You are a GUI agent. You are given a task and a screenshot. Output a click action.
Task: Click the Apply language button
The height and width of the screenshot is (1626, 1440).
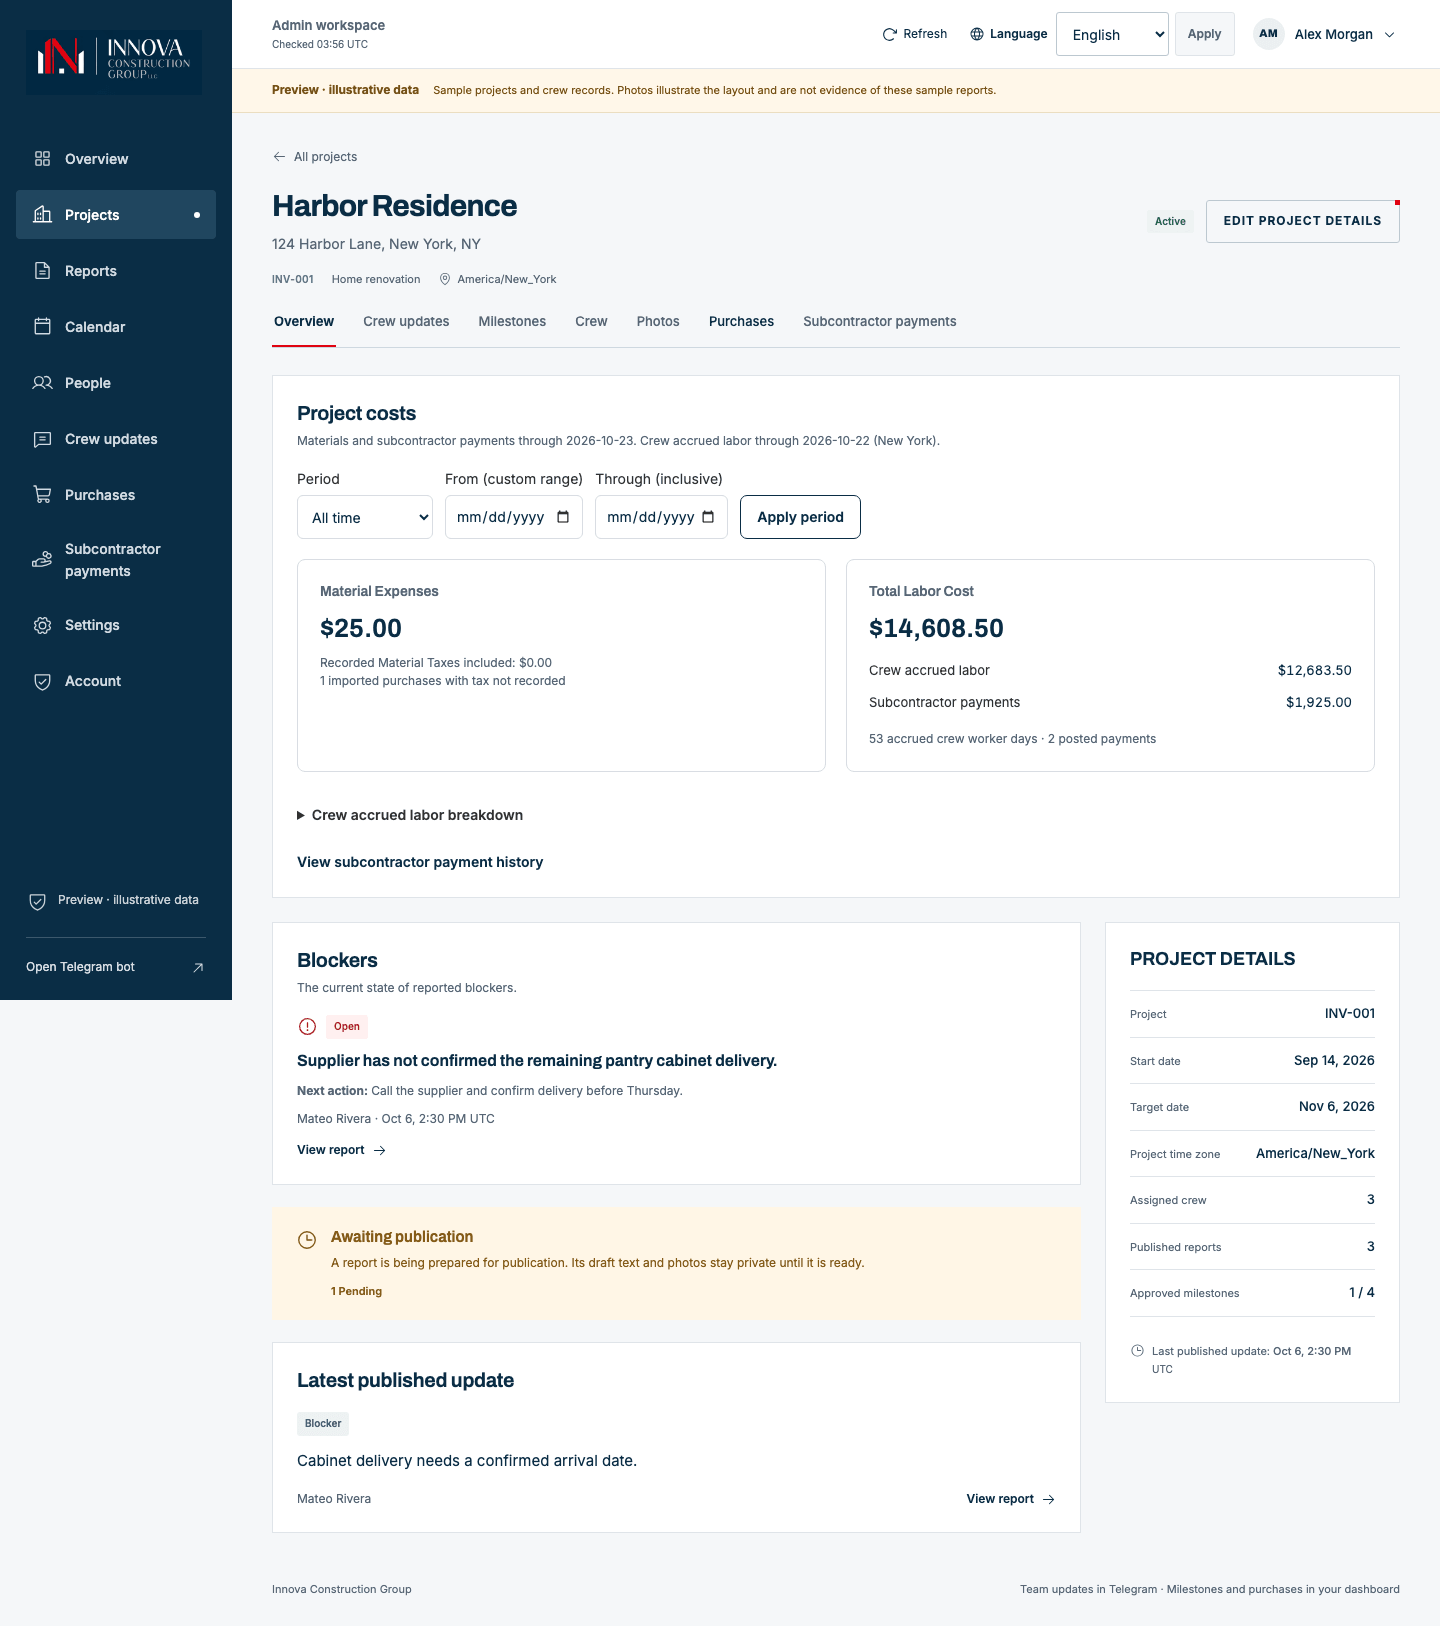click(x=1204, y=34)
